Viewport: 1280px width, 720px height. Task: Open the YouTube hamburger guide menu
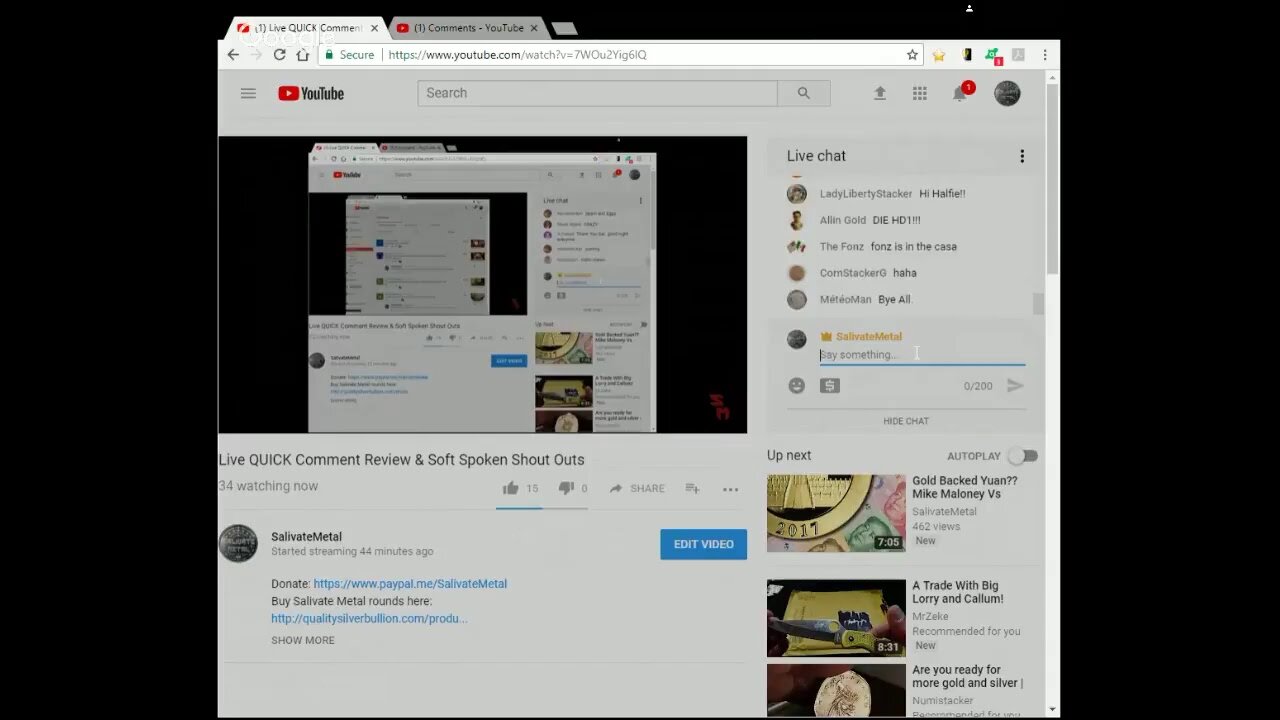(x=248, y=93)
